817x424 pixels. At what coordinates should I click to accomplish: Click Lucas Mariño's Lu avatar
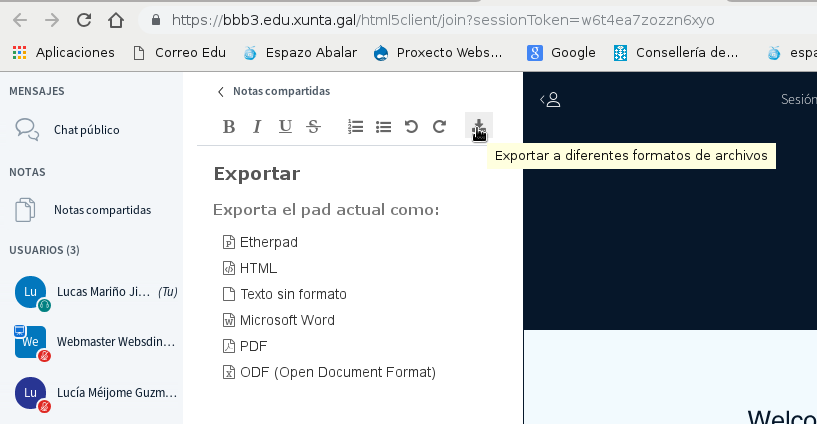click(30, 292)
